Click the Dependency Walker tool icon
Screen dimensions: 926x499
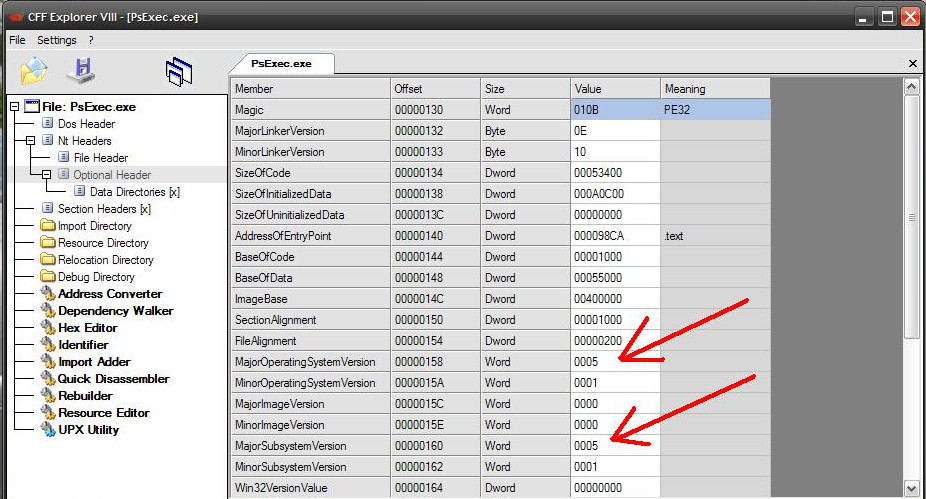point(48,311)
